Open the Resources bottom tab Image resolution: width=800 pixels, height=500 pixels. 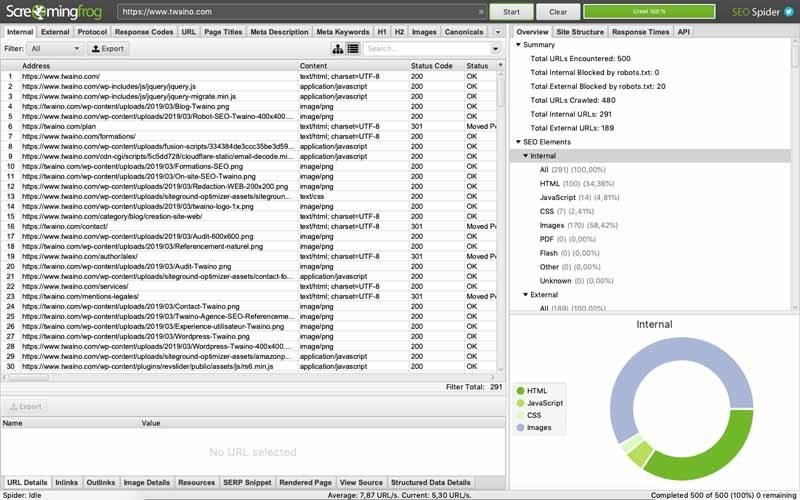(196, 482)
